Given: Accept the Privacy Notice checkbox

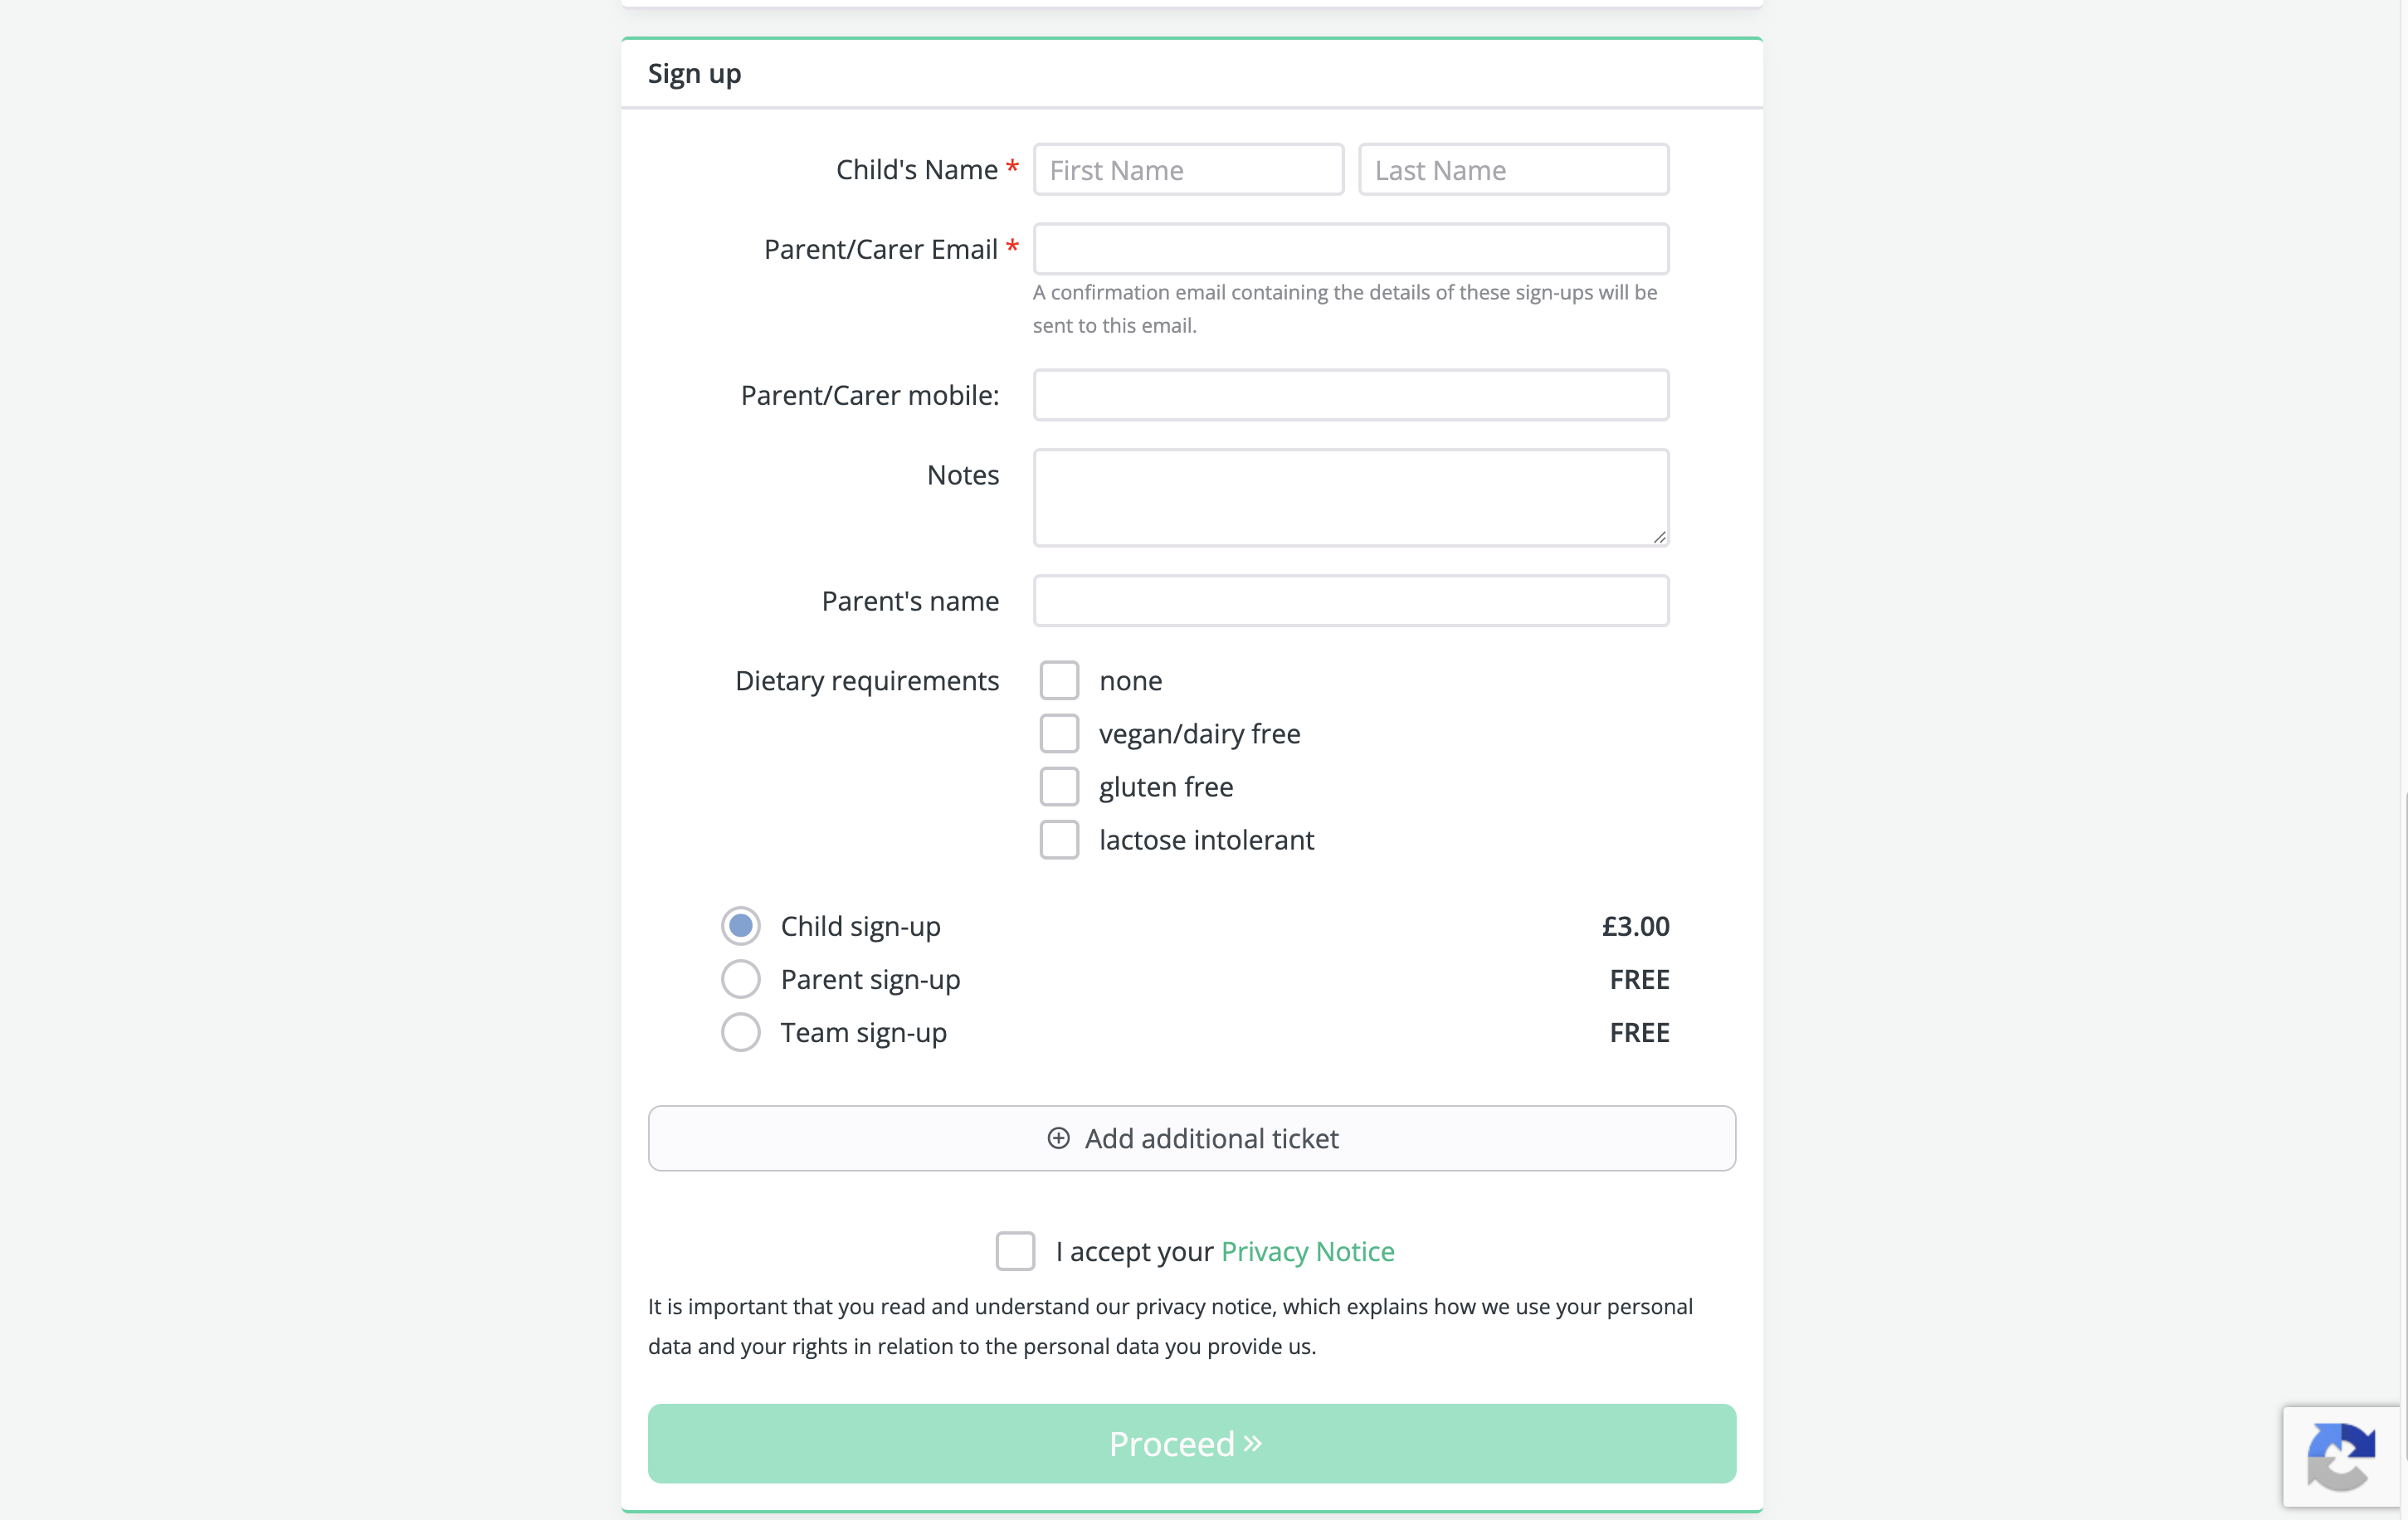Looking at the screenshot, I should click(x=1015, y=1250).
